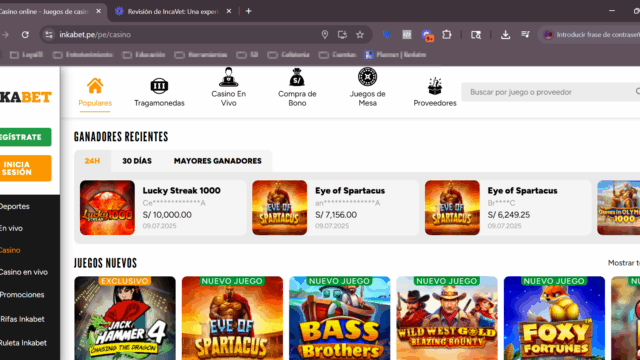The width and height of the screenshot is (640, 360).
Task: Click the Mostrar todo link for Juegos Nuevos
Action: pos(624,263)
